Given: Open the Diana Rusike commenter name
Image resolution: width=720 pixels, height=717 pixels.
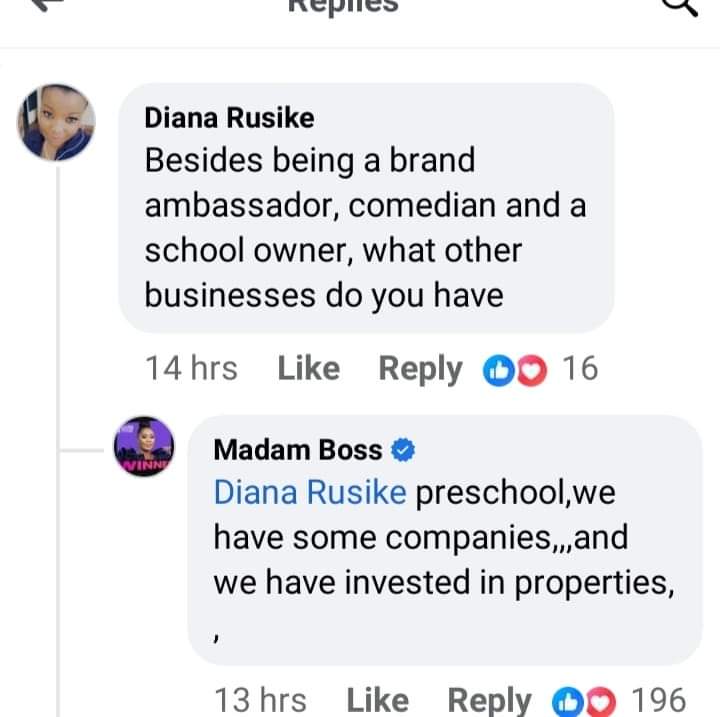Looking at the screenshot, I should click(x=229, y=118).
